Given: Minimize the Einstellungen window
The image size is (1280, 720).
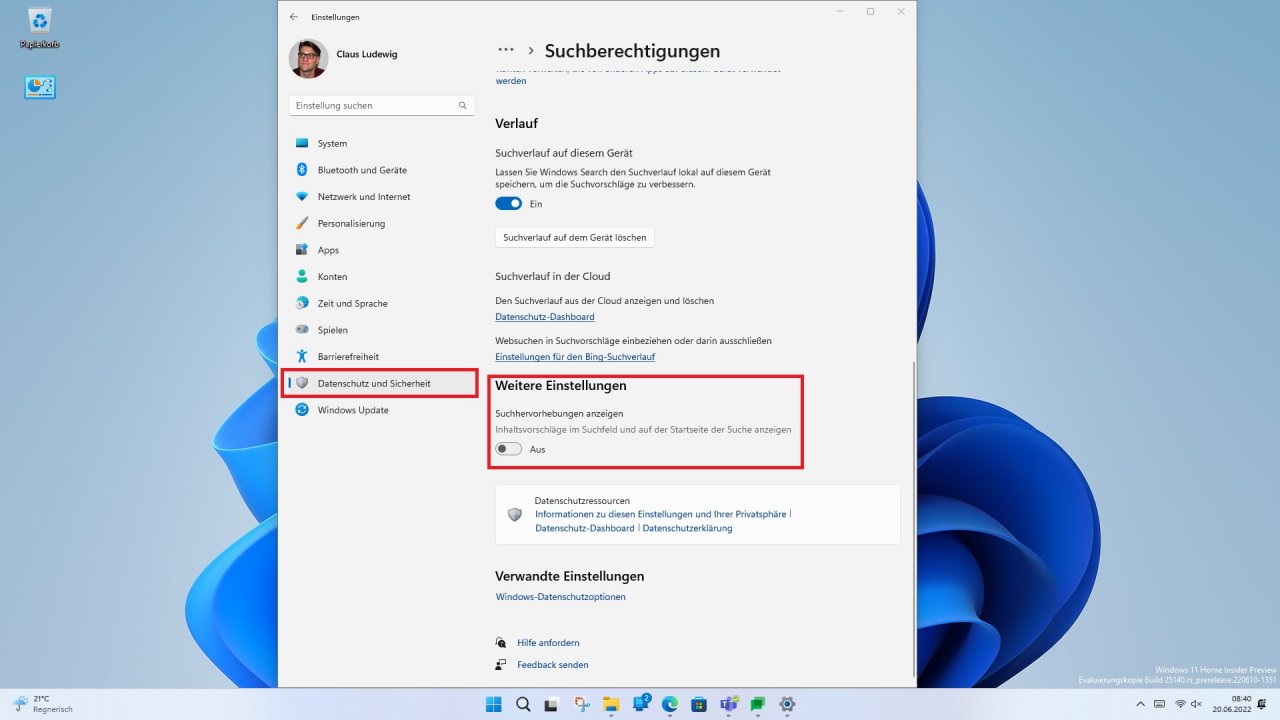Looking at the screenshot, I should [838, 11].
